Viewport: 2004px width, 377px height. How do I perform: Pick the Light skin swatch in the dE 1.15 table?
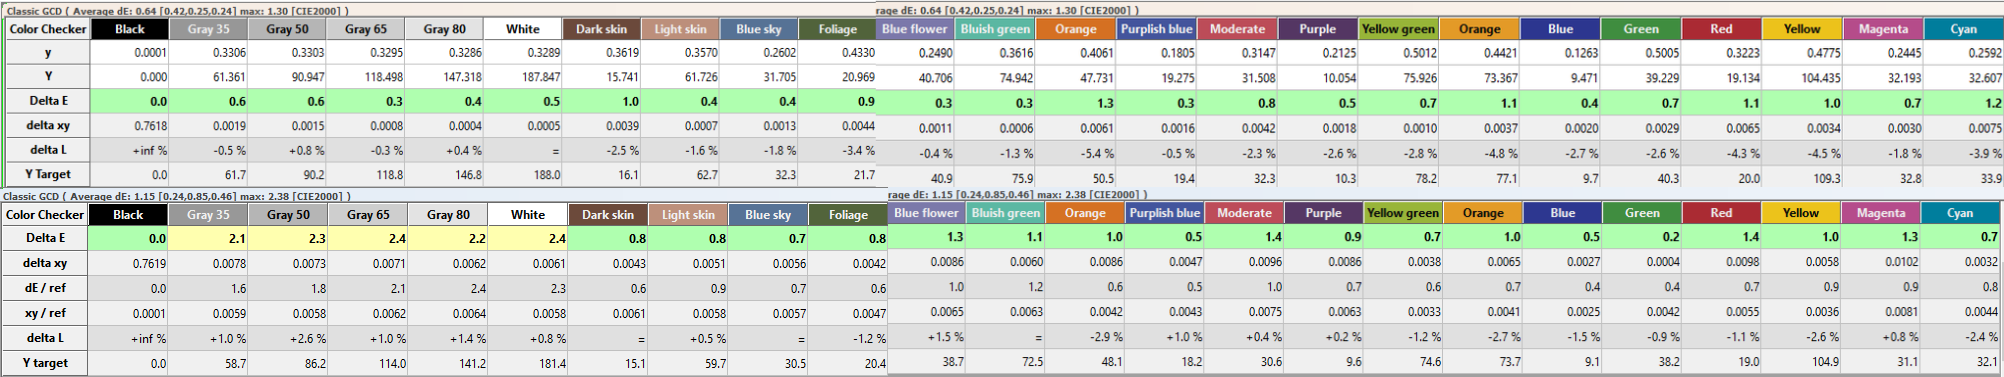coord(688,214)
